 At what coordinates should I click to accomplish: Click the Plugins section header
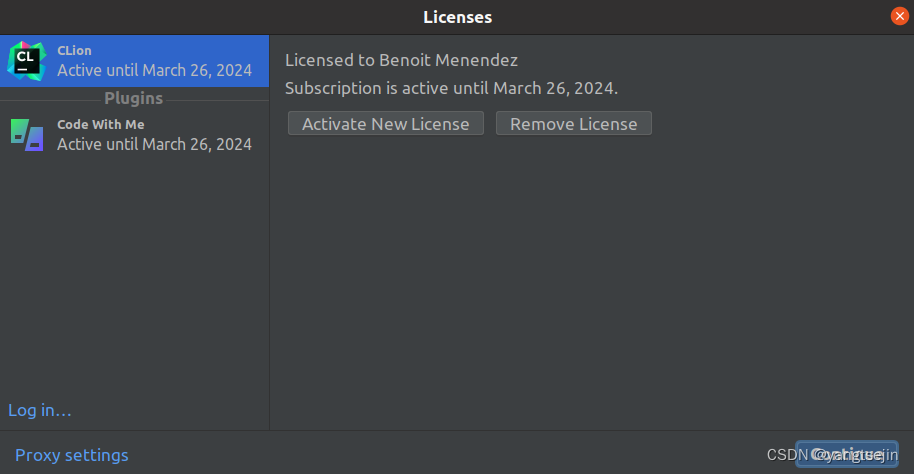point(134,98)
